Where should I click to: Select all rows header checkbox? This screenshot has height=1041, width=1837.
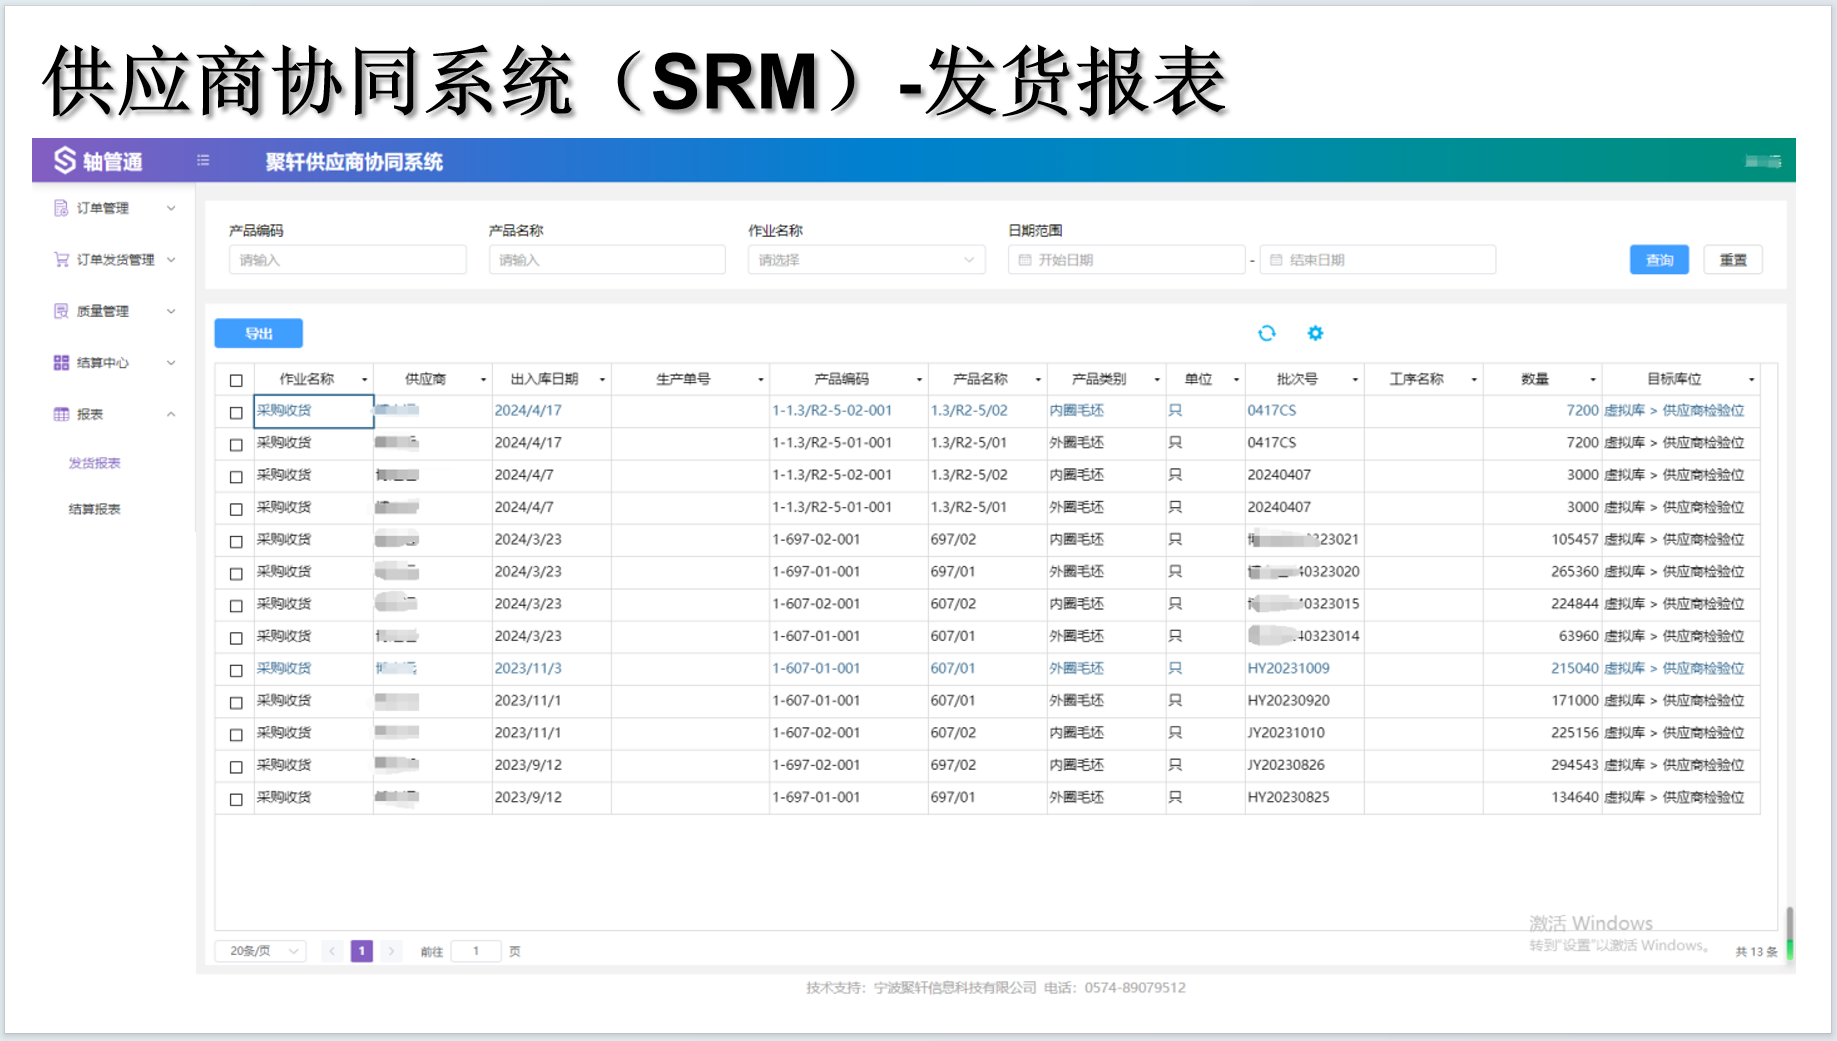[236, 380]
